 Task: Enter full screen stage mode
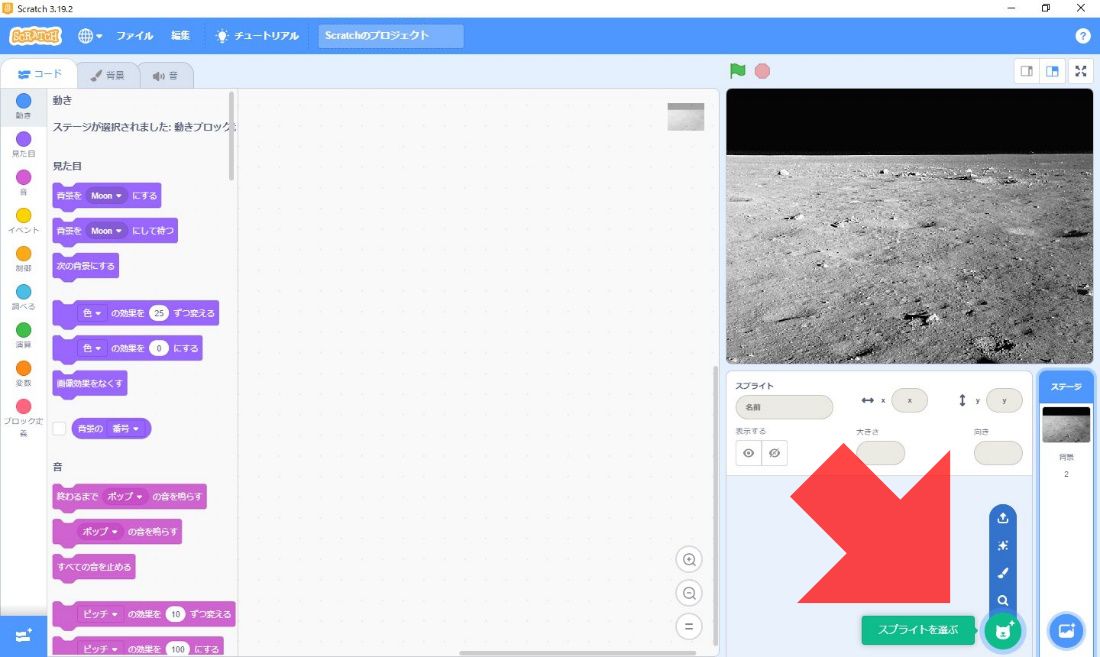coord(1081,71)
